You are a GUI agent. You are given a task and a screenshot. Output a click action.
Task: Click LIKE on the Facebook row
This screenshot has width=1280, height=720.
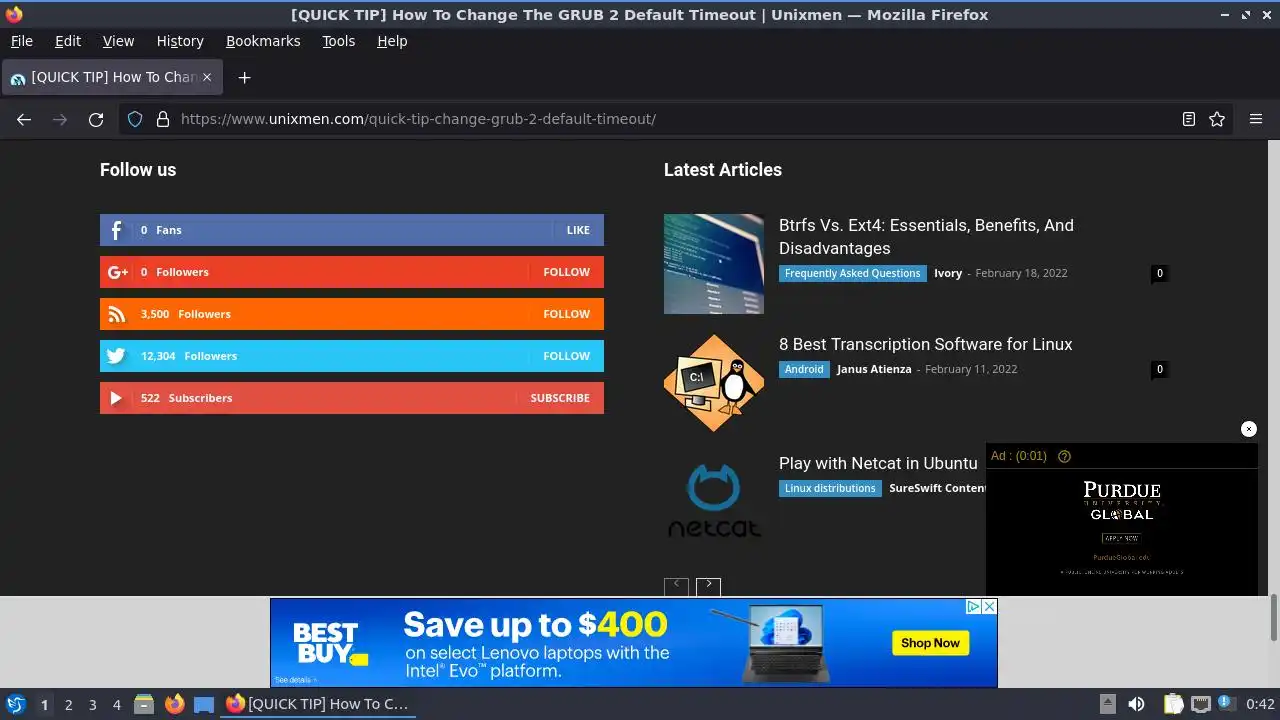(x=578, y=230)
